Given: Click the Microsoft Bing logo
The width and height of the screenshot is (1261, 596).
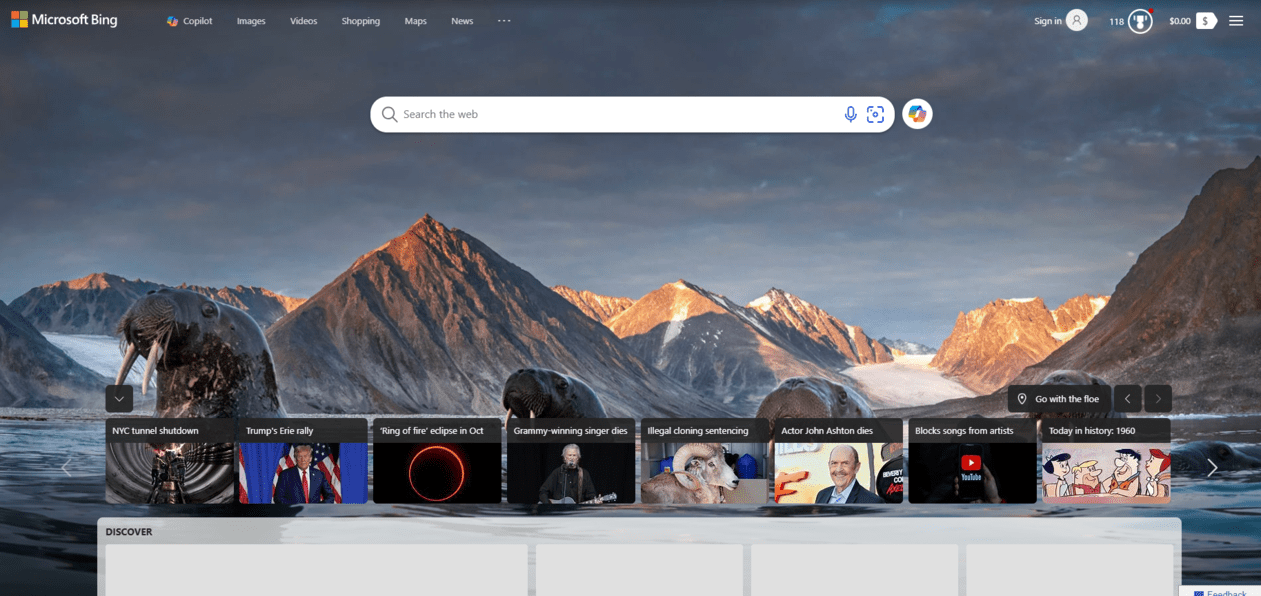Looking at the screenshot, I should (x=64, y=20).
